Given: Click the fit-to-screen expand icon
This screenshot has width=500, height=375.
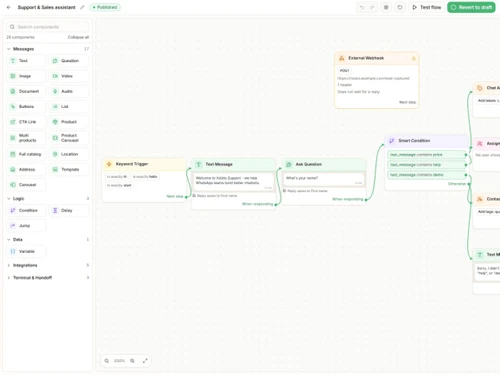Looking at the screenshot, I should click(x=145, y=361).
